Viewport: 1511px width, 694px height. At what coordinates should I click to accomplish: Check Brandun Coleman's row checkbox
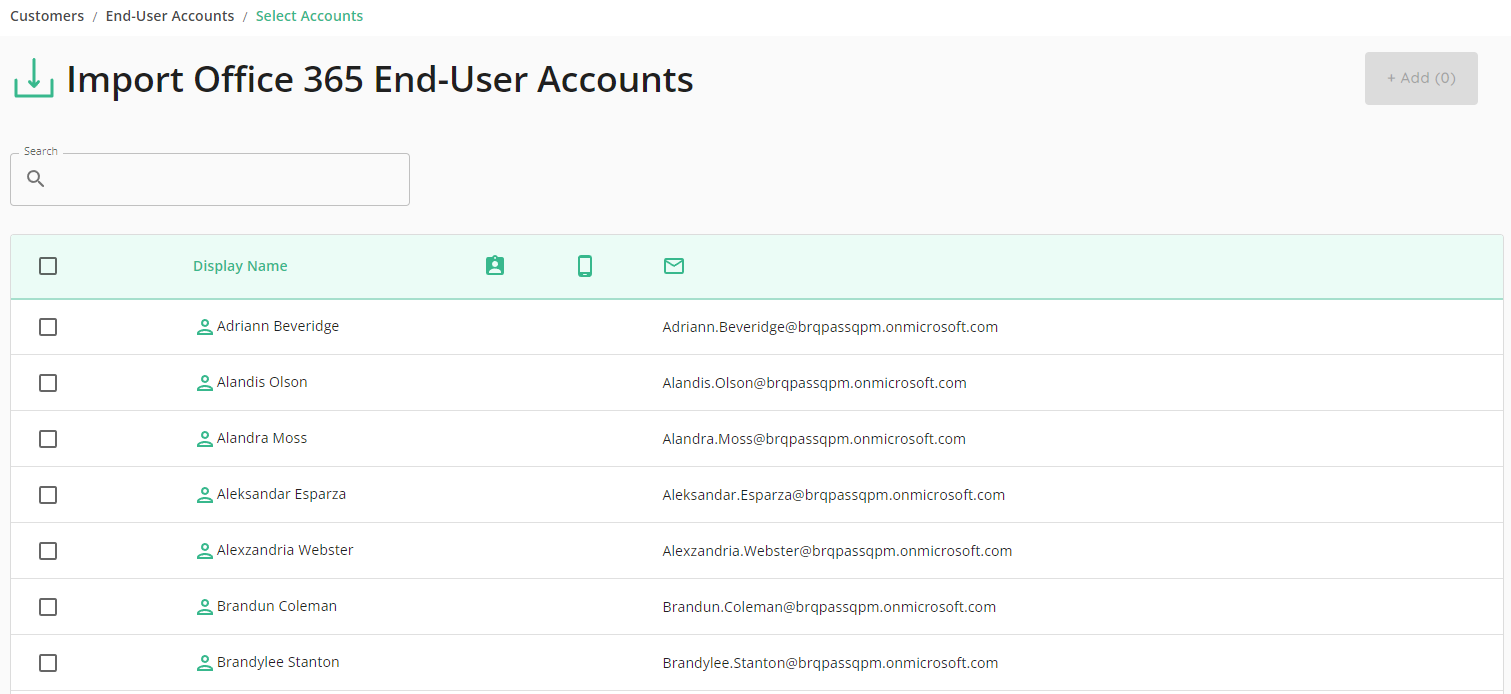(48, 607)
